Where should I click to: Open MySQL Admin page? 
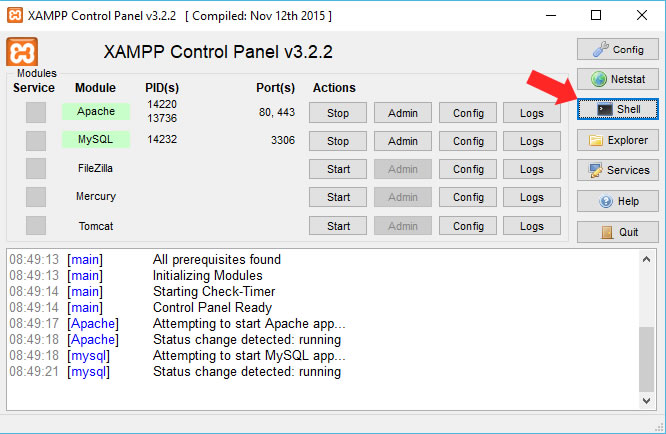tap(403, 141)
